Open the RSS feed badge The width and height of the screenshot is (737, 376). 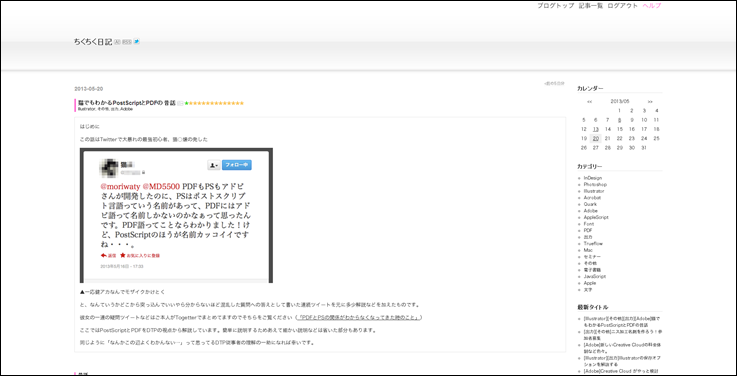[127, 42]
